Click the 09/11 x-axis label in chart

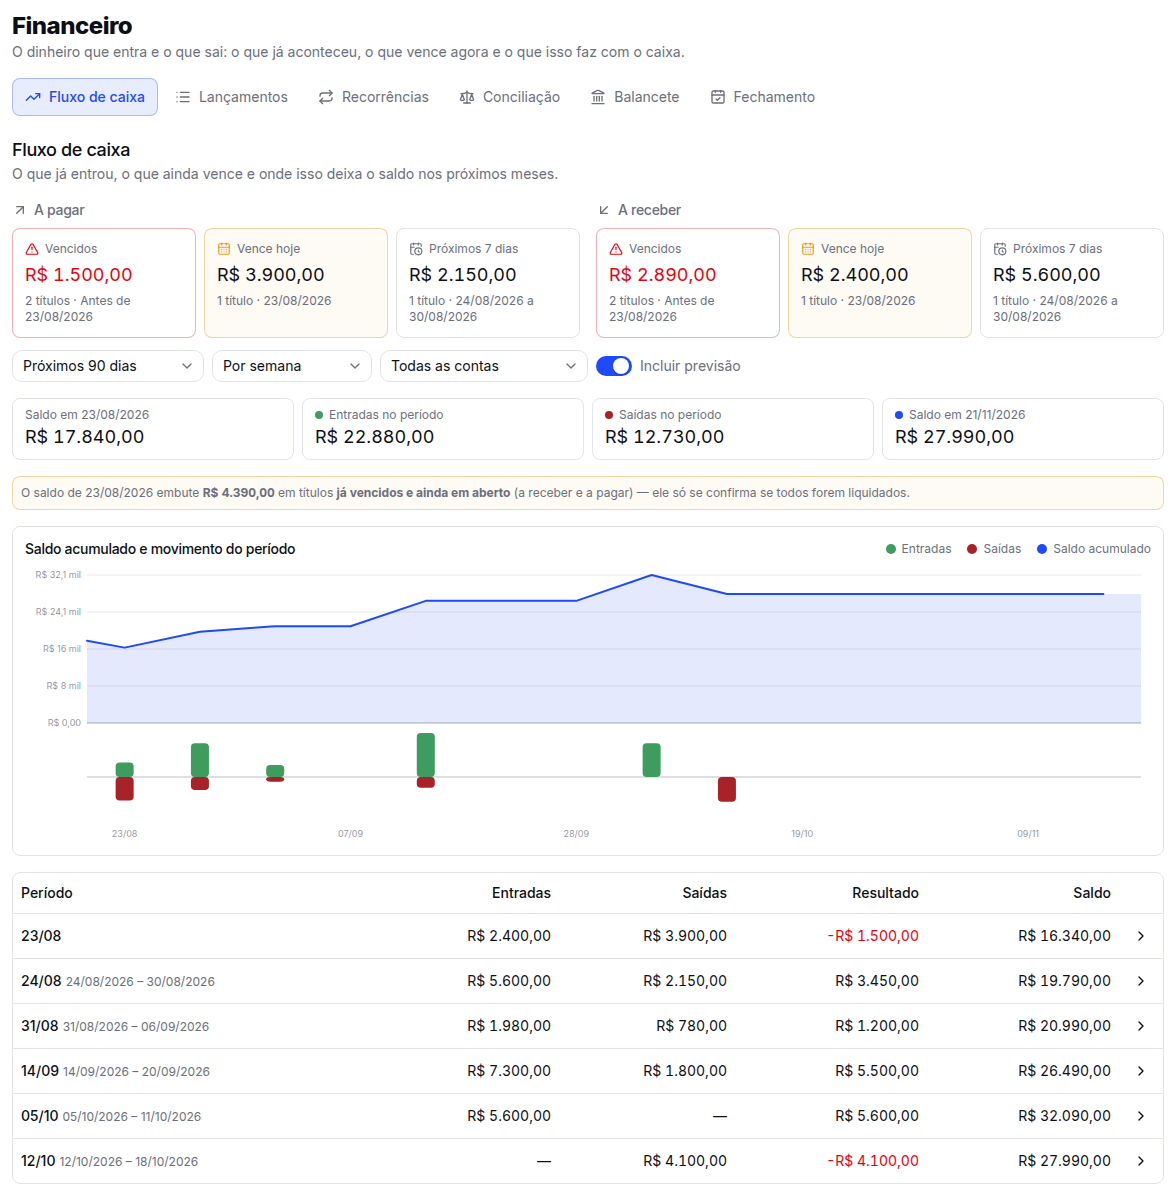point(1028,834)
